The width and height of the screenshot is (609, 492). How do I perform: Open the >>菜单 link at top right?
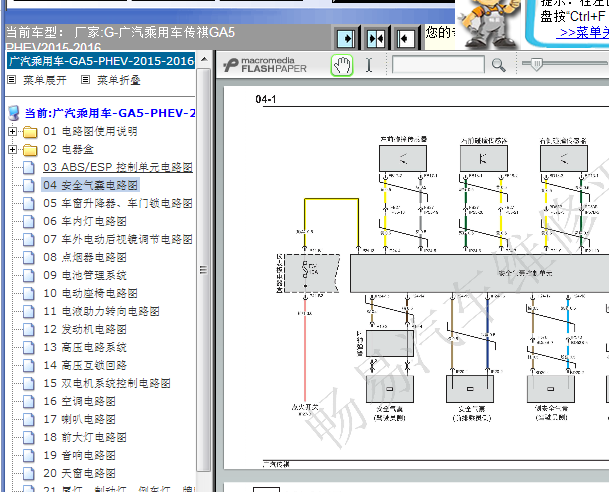583,33
